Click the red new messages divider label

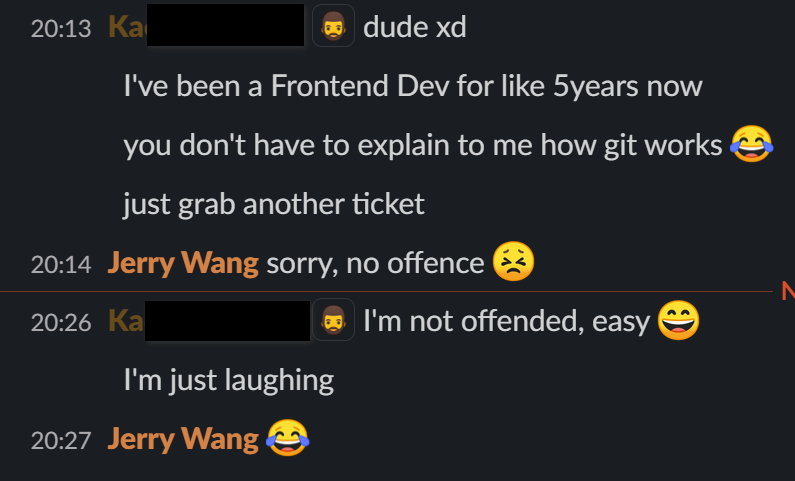788,291
